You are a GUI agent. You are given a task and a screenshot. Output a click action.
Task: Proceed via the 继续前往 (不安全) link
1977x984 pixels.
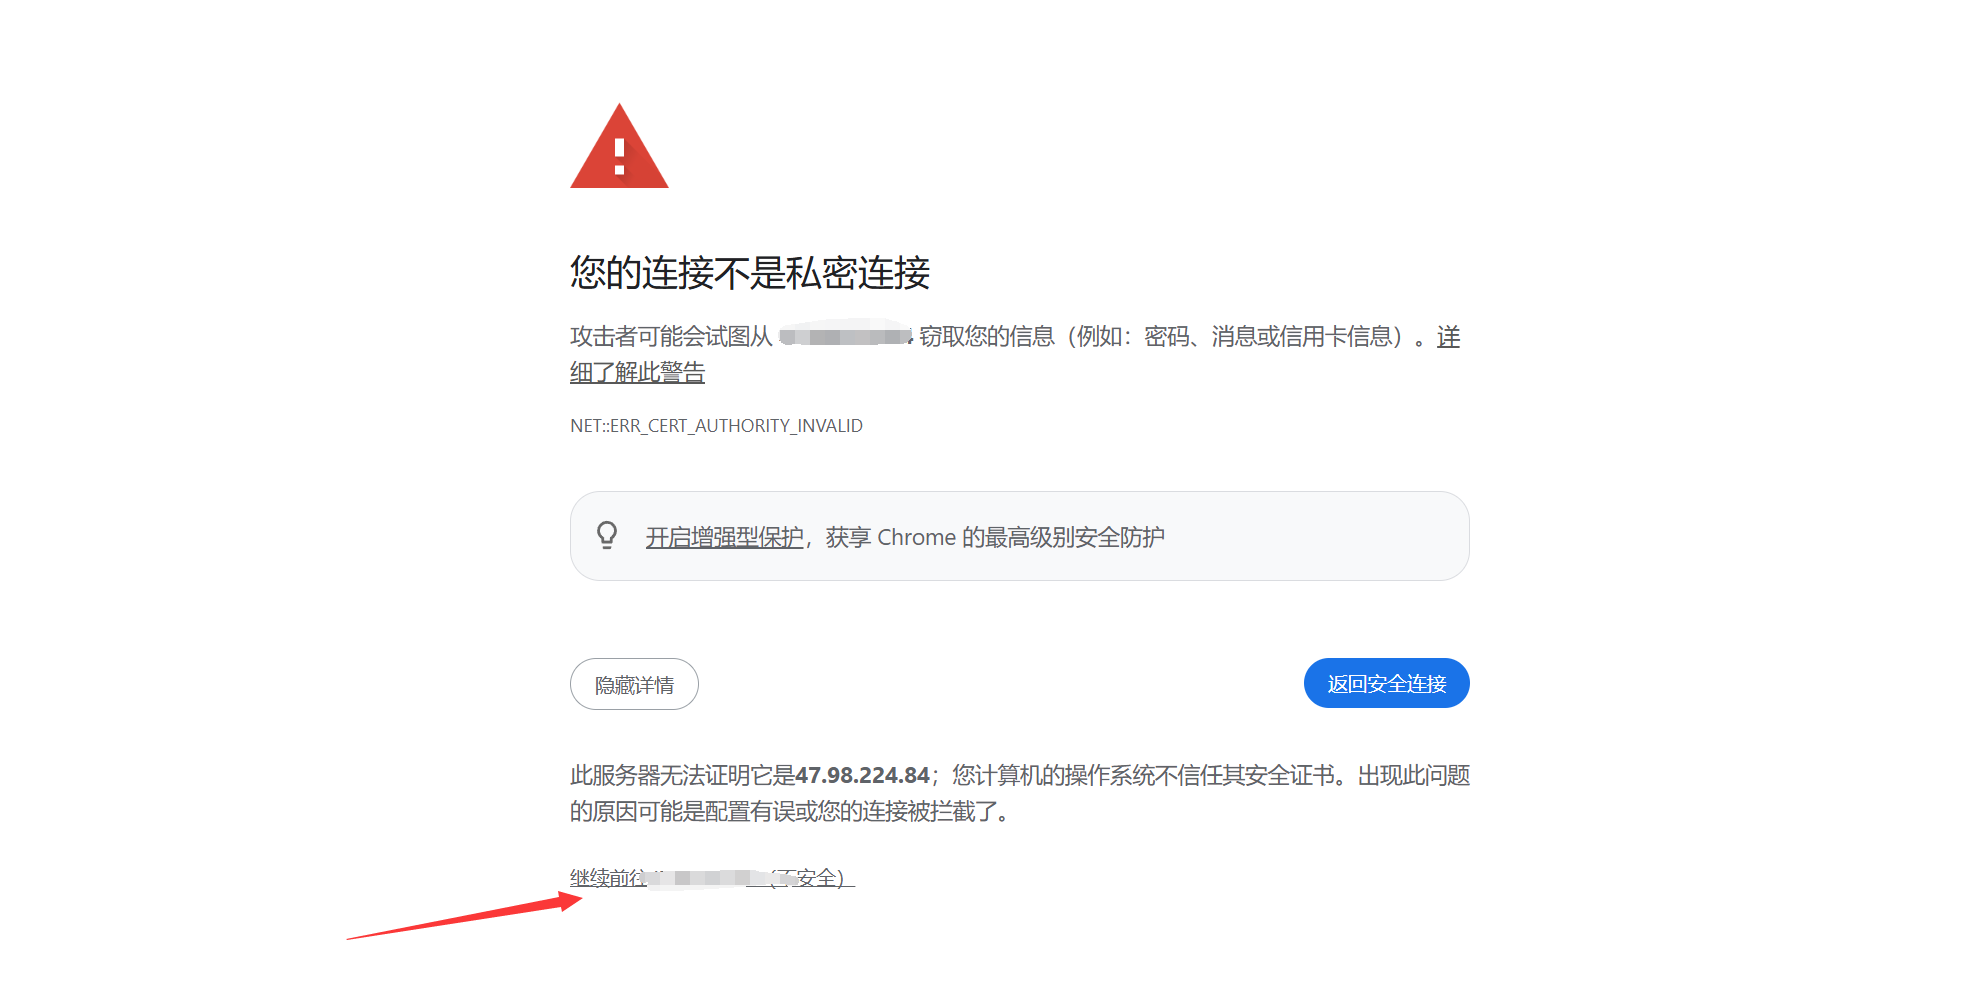click(x=712, y=878)
